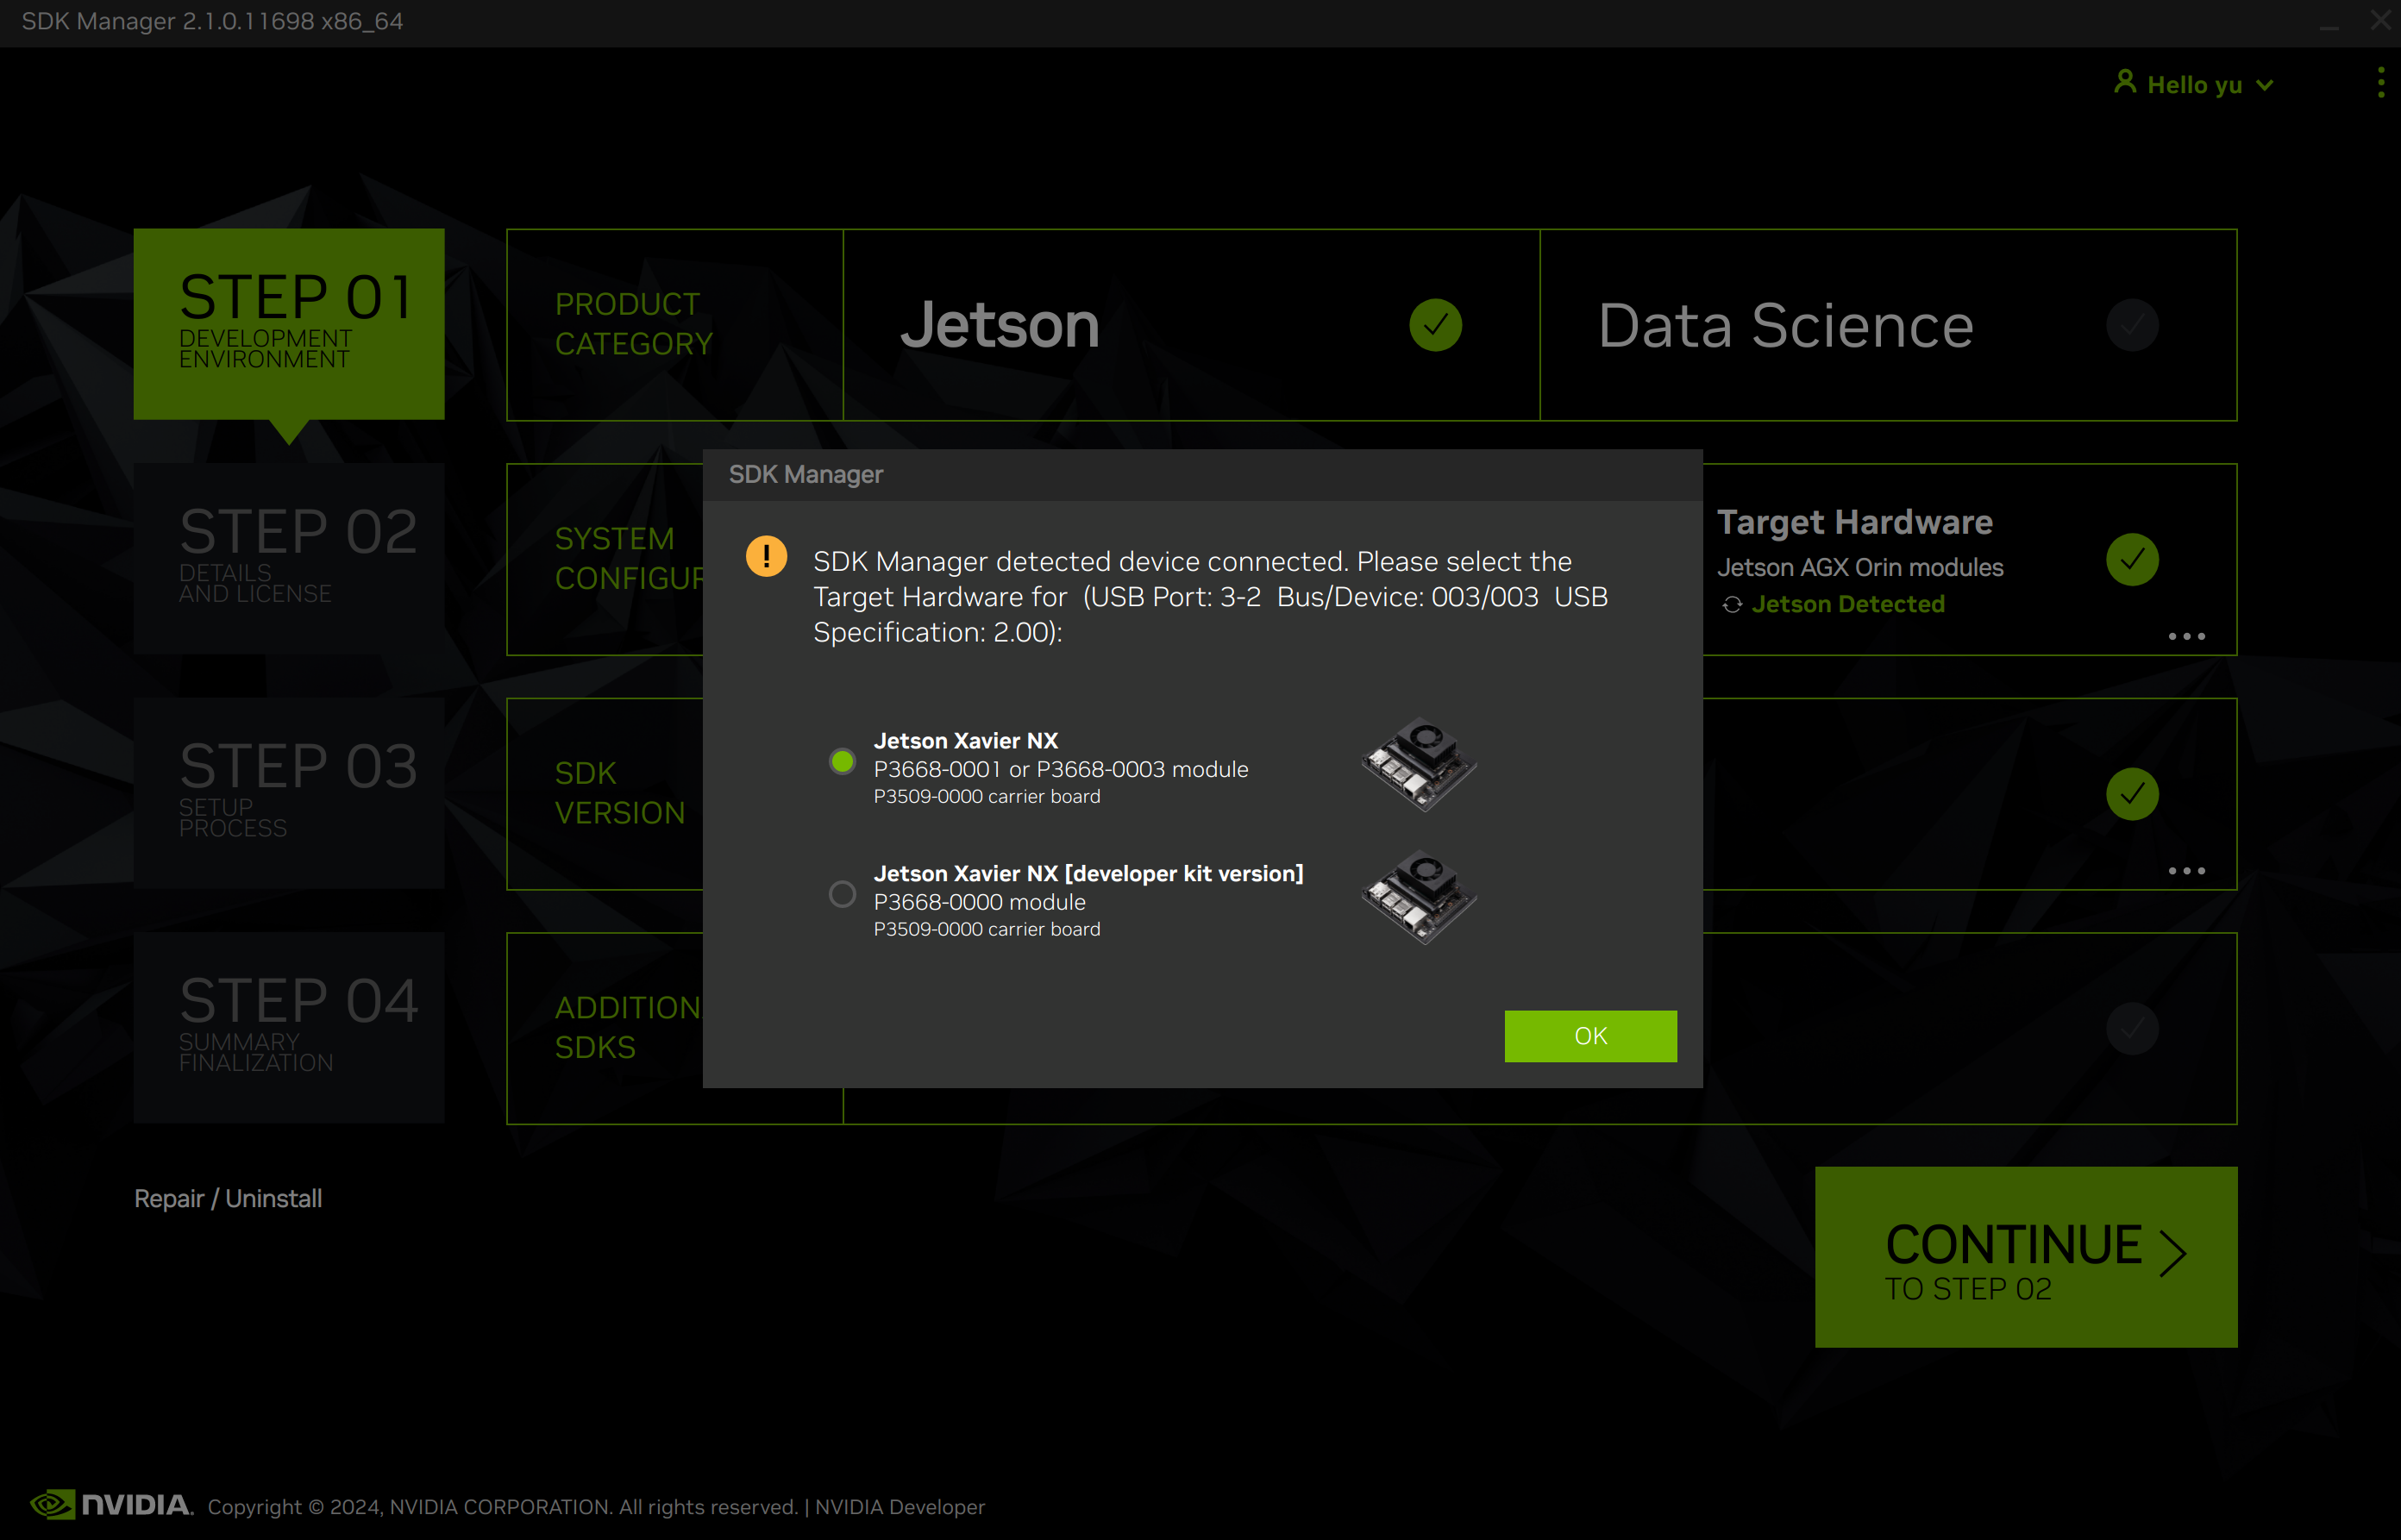Click the Jetson green checkmark
Viewport: 2401px width, 1540px height.
pos(1435,325)
